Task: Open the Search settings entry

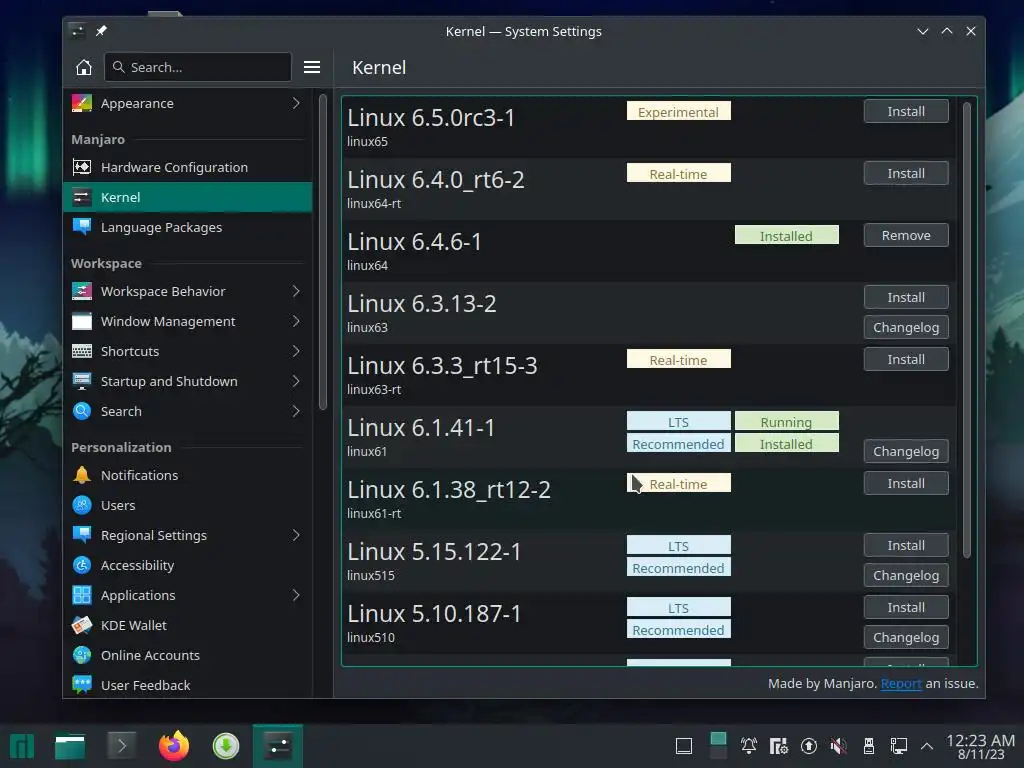Action: (x=187, y=411)
